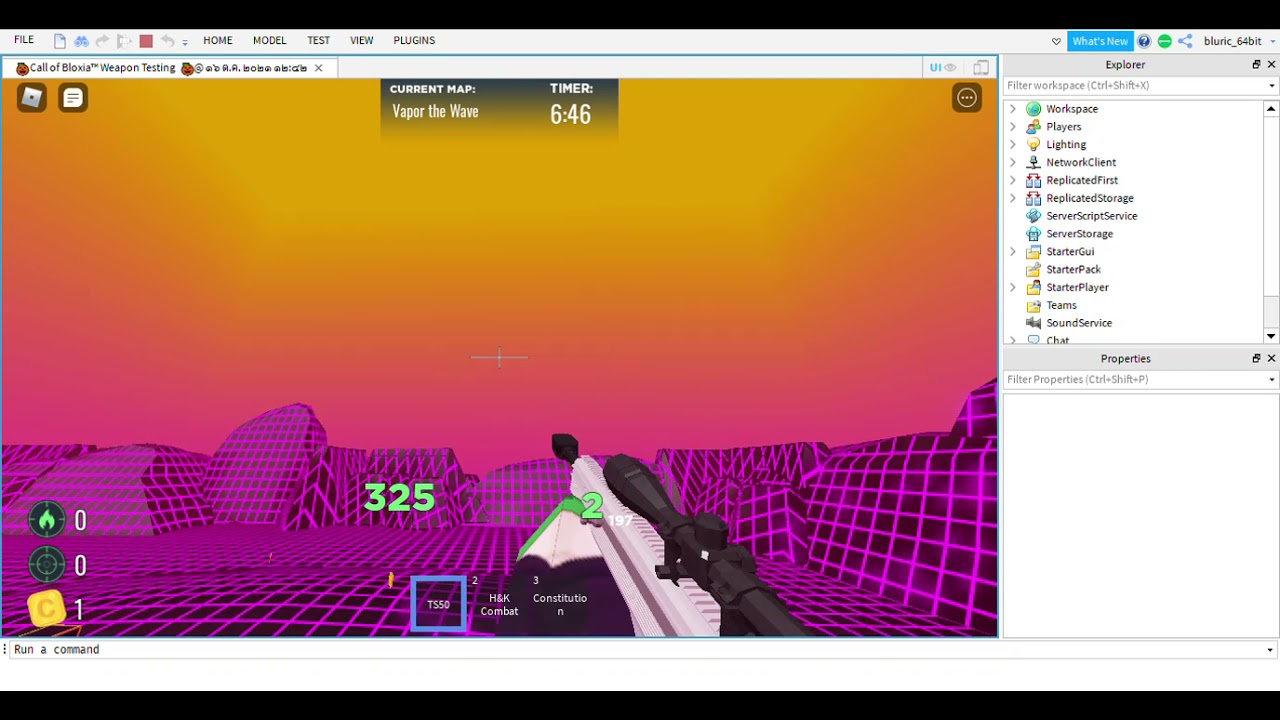The height and width of the screenshot is (720, 1280).
Task: Select the ReplicatedFirst icon
Action: tap(1034, 180)
